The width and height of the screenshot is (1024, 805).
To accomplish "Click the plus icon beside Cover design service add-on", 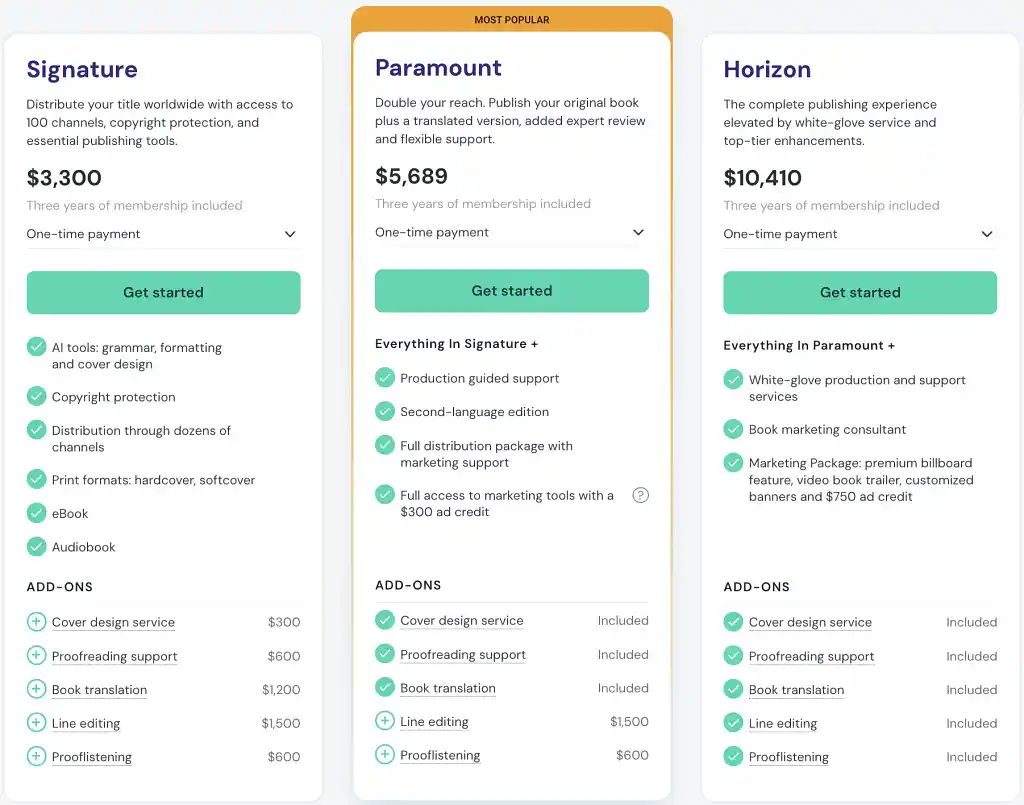I will pyautogui.click(x=36, y=621).
